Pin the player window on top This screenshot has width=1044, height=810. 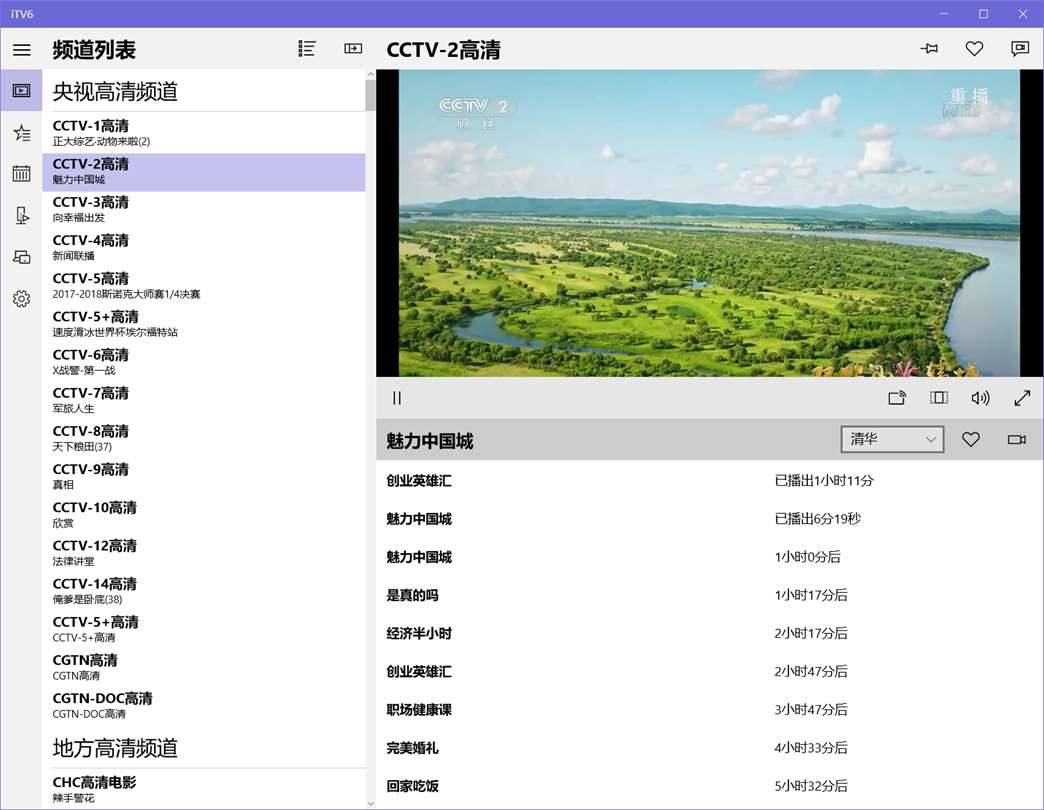pyautogui.click(x=929, y=49)
